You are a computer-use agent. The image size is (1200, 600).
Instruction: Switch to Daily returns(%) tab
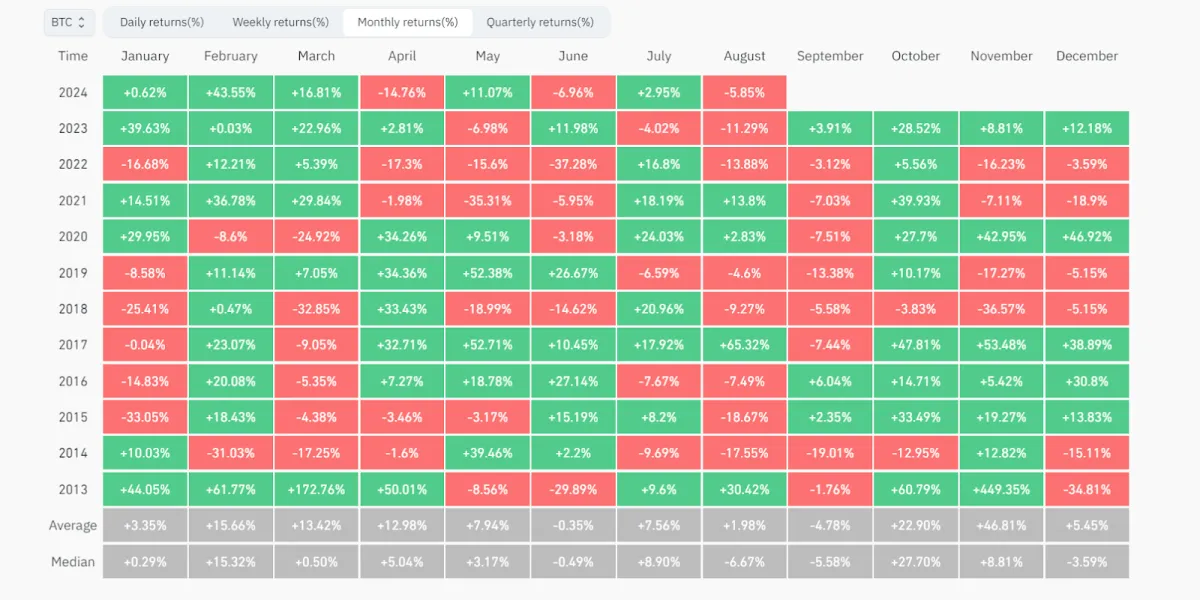click(162, 22)
